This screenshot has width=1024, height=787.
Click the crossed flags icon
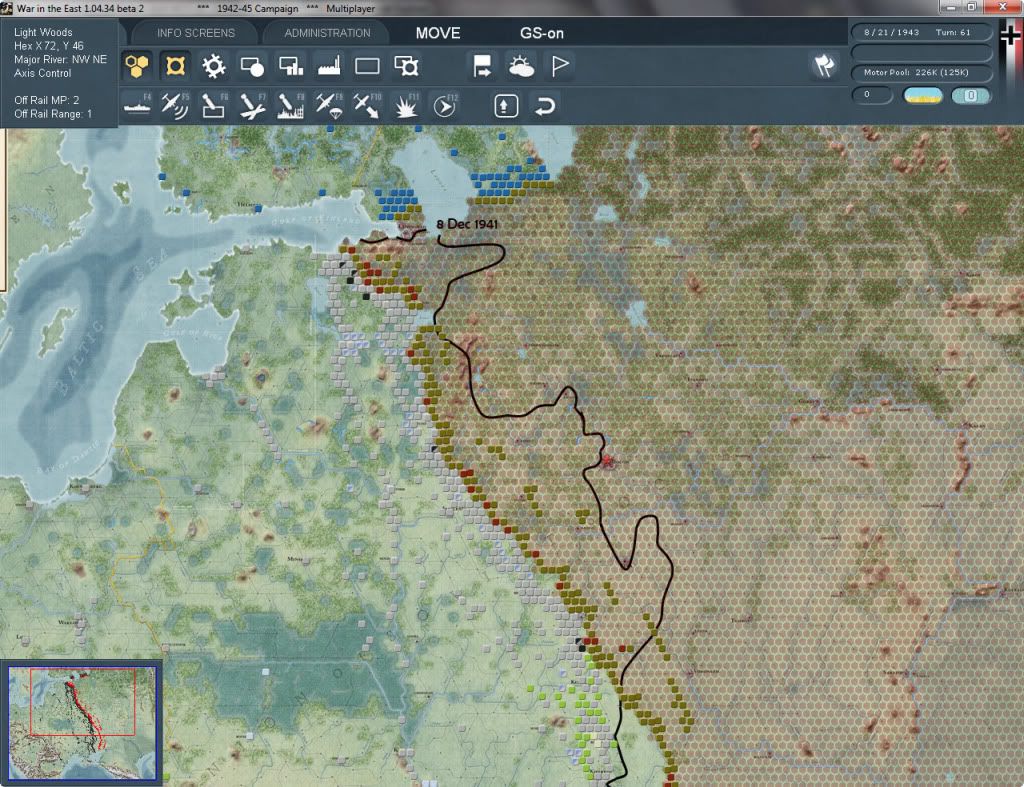[x=824, y=65]
